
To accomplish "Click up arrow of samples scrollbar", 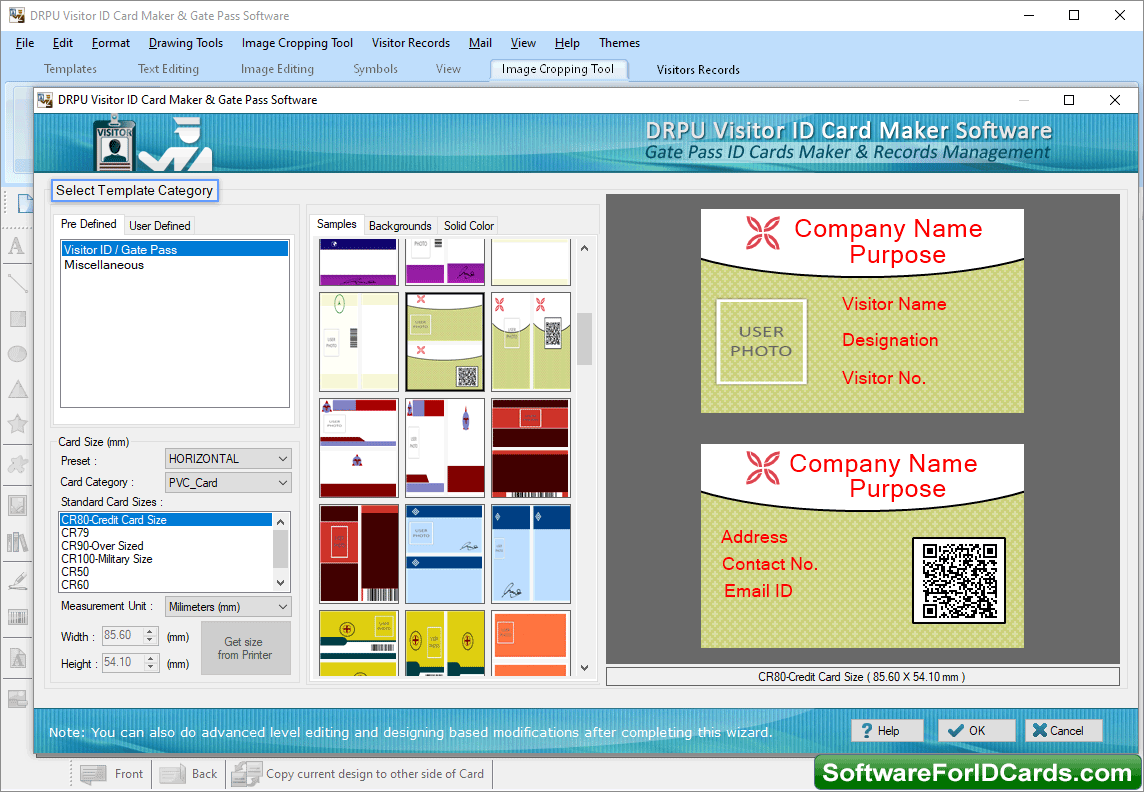I will 584,249.
